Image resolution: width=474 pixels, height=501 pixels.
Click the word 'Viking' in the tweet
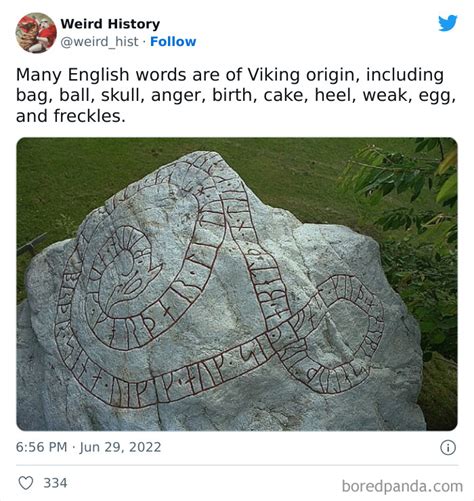pyautogui.click(x=273, y=75)
